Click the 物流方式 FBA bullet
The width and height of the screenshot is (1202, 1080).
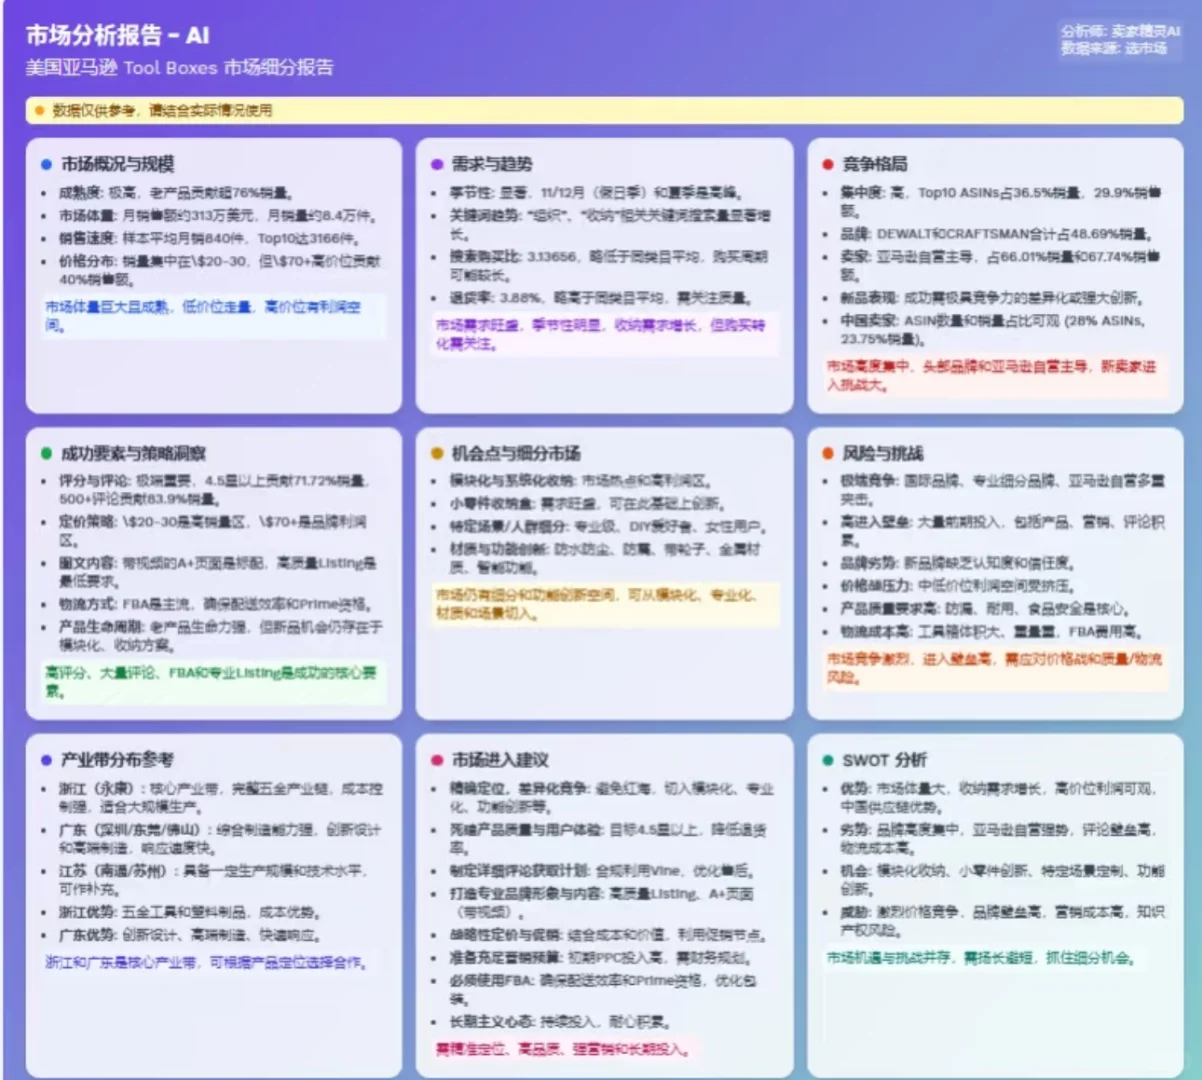point(214,603)
